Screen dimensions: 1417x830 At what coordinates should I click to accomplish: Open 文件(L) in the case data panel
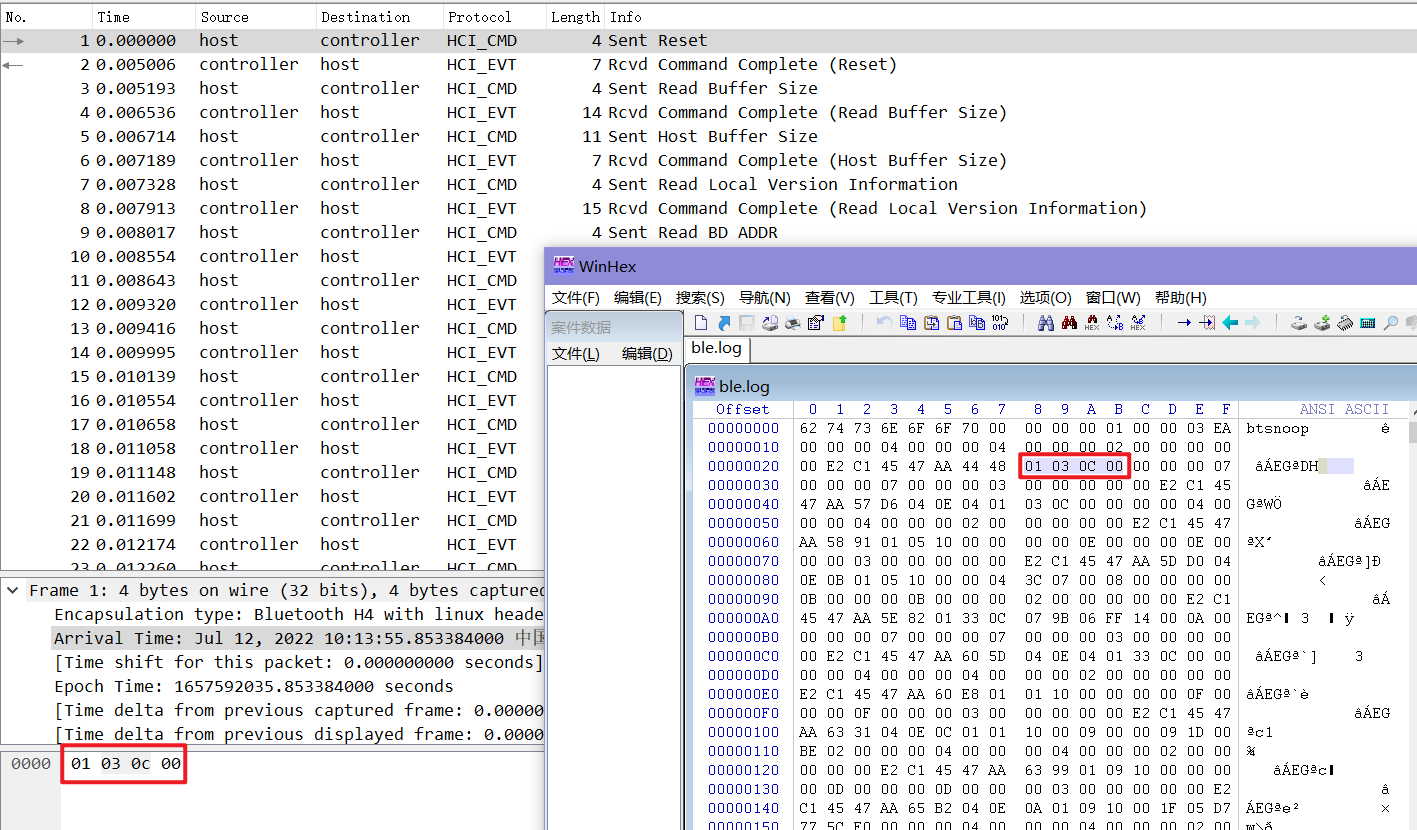point(576,354)
